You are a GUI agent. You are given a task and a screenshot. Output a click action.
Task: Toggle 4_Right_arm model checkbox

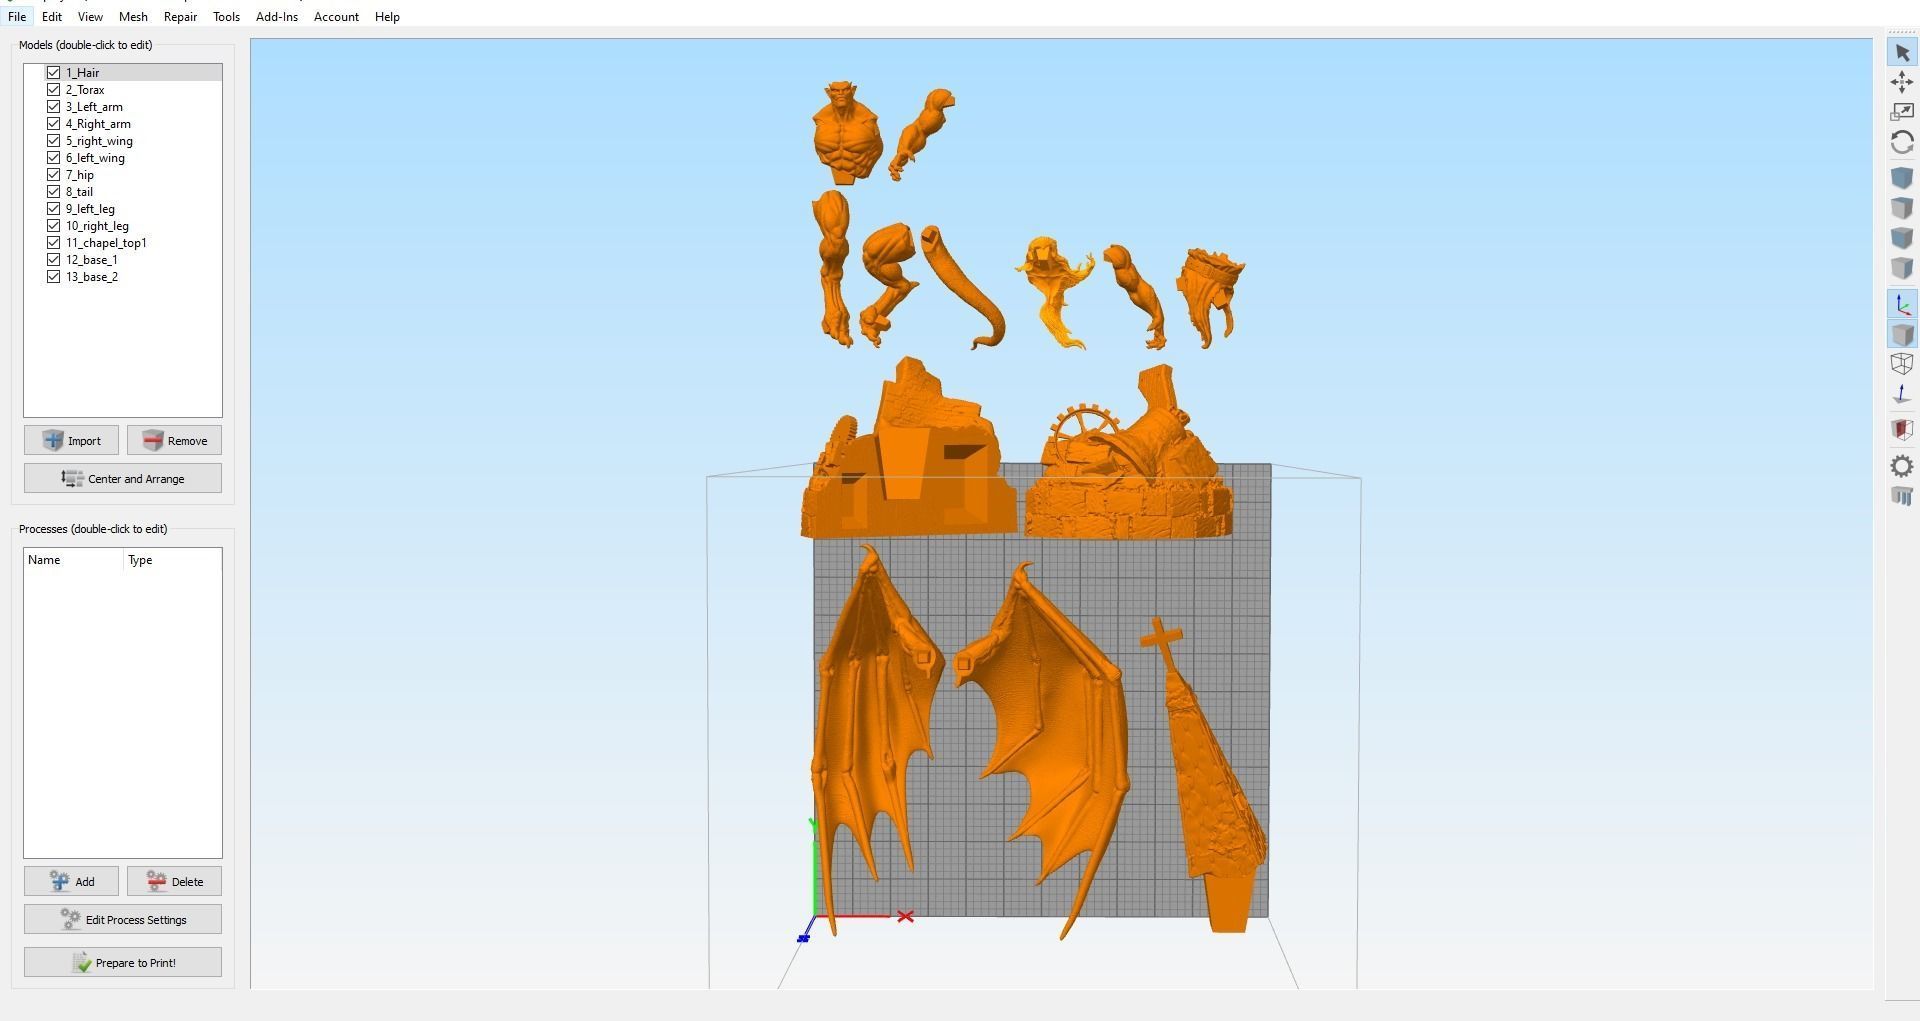point(54,124)
